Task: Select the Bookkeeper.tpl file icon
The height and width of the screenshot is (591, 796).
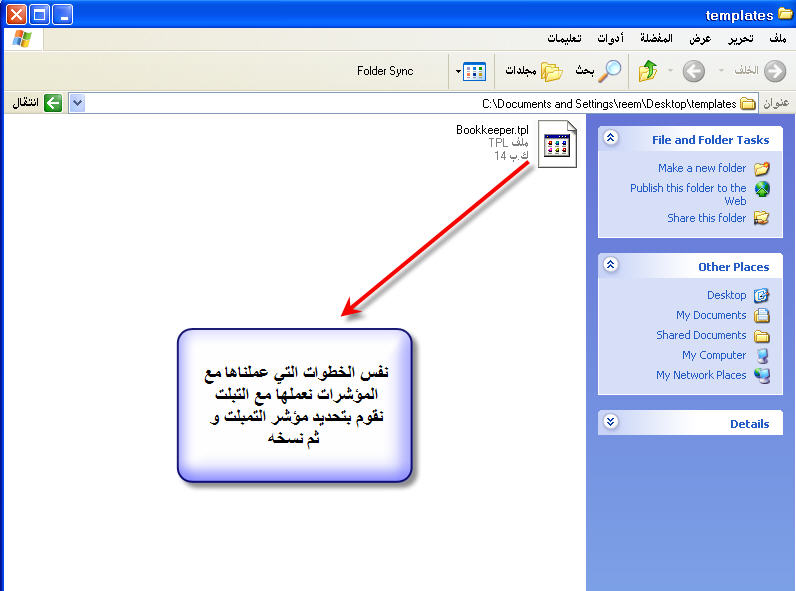Action: point(558,142)
